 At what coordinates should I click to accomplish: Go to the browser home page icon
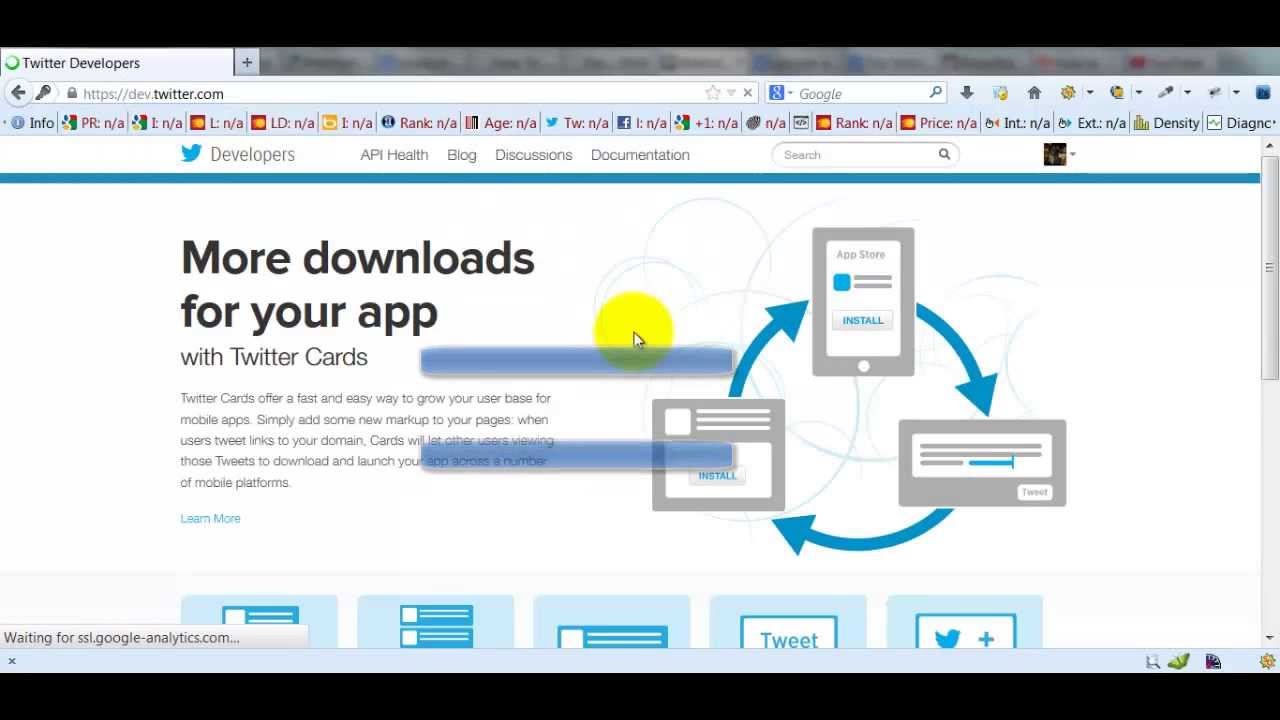point(1034,93)
